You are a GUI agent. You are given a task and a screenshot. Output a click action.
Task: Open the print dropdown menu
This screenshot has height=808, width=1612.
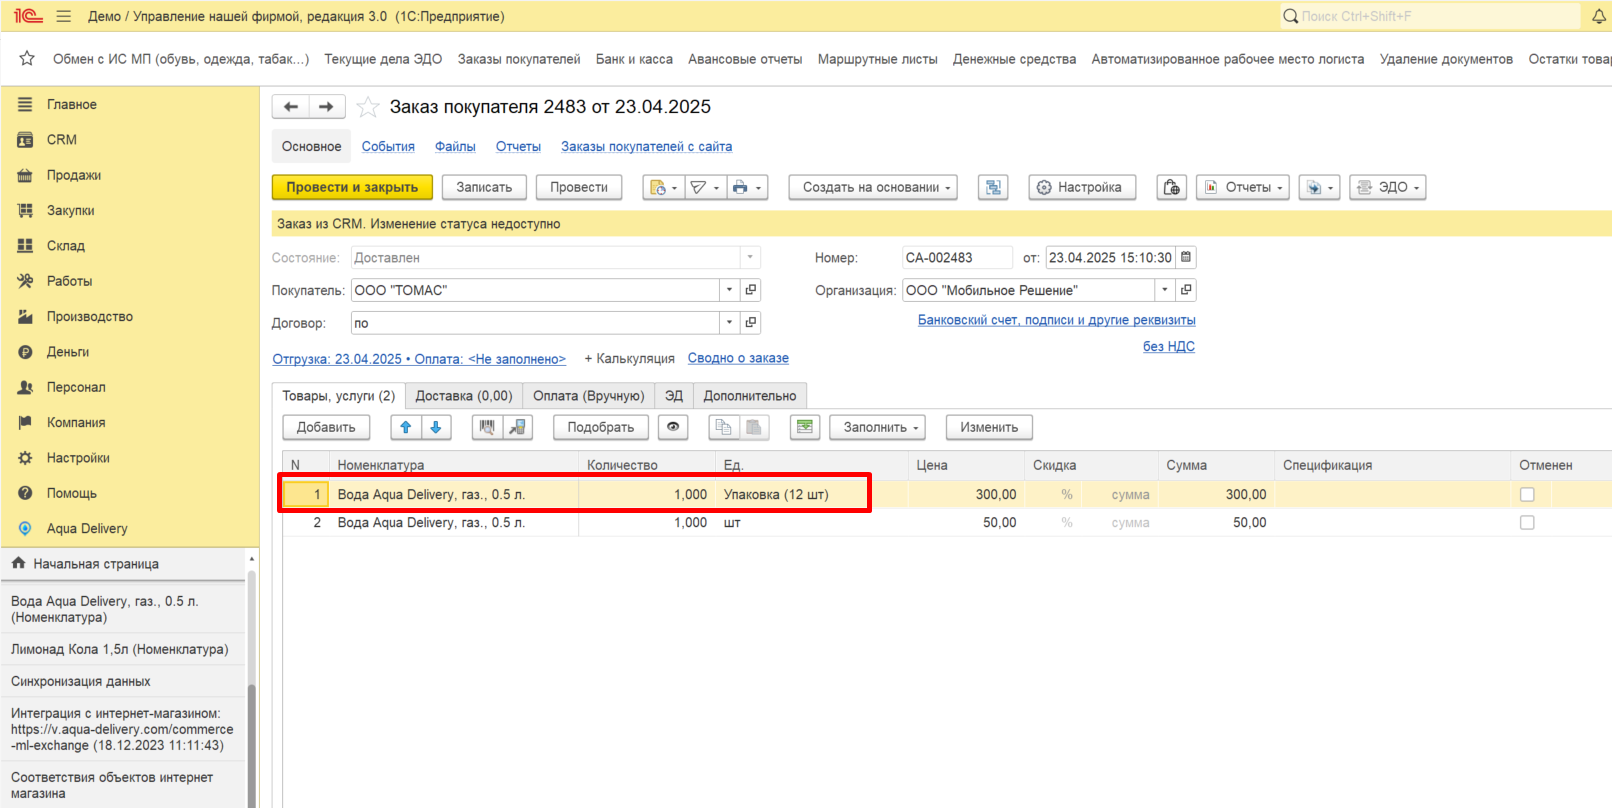(x=747, y=187)
